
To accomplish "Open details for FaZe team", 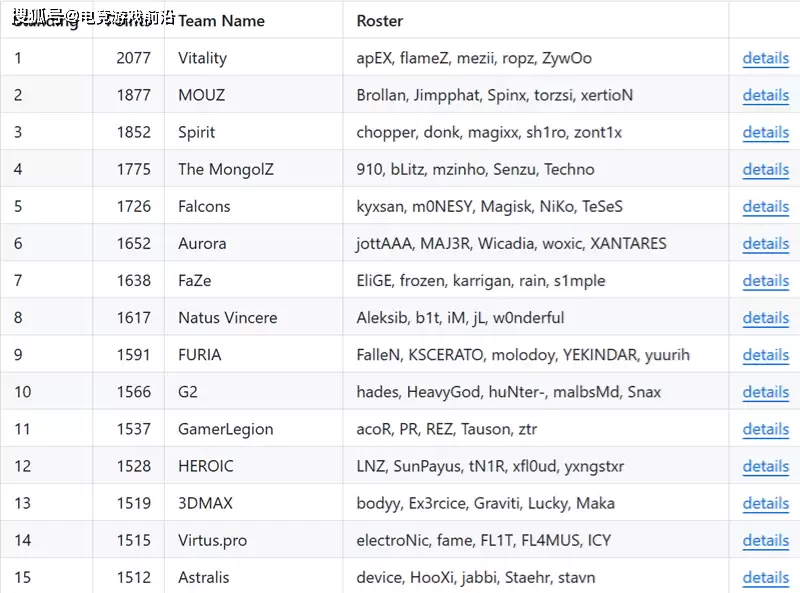I will (x=765, y=281).
